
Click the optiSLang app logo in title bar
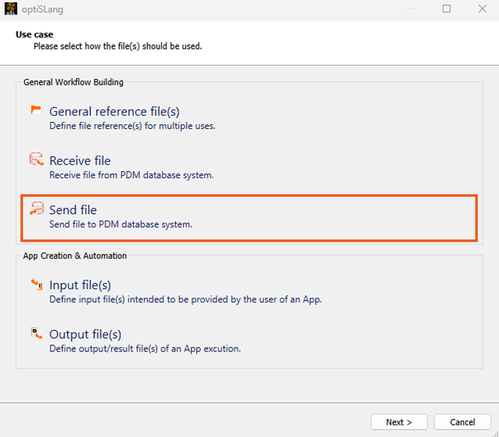tap(11, 9)
